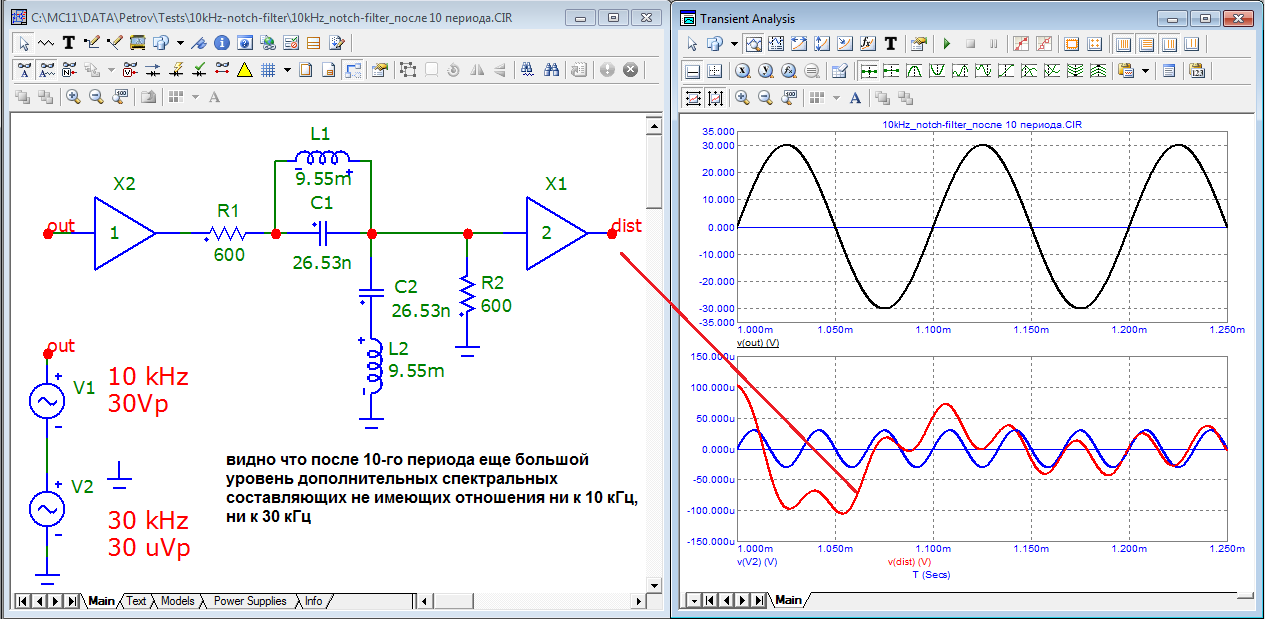Viewport: 1265px width, 619px height.
Task: Click the green Run button in Transient Analysis
Action: coord(946,44)
